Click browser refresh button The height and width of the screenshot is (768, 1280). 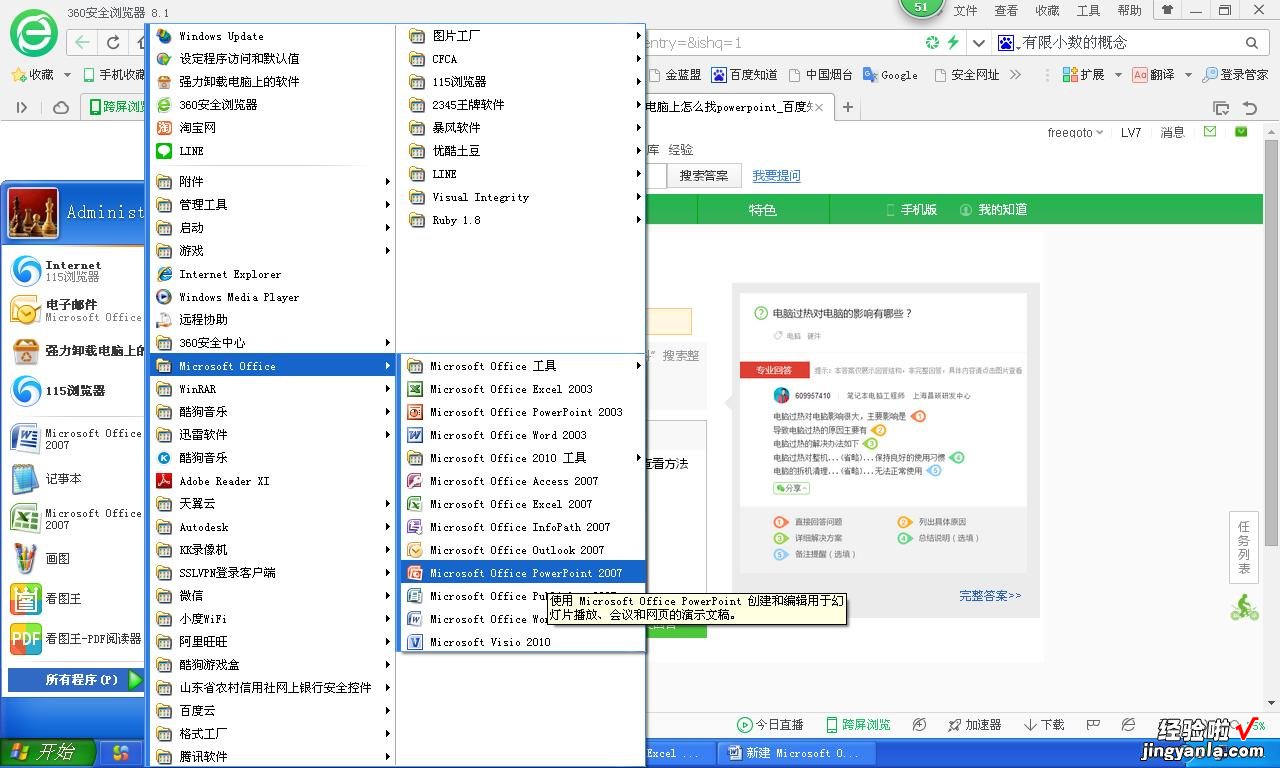point(113,43)
